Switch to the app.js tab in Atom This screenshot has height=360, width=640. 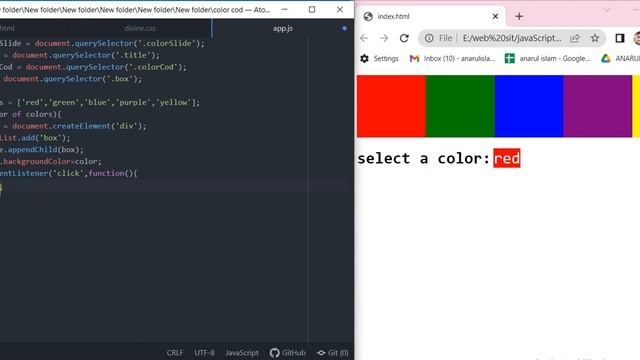coord(282,28)
